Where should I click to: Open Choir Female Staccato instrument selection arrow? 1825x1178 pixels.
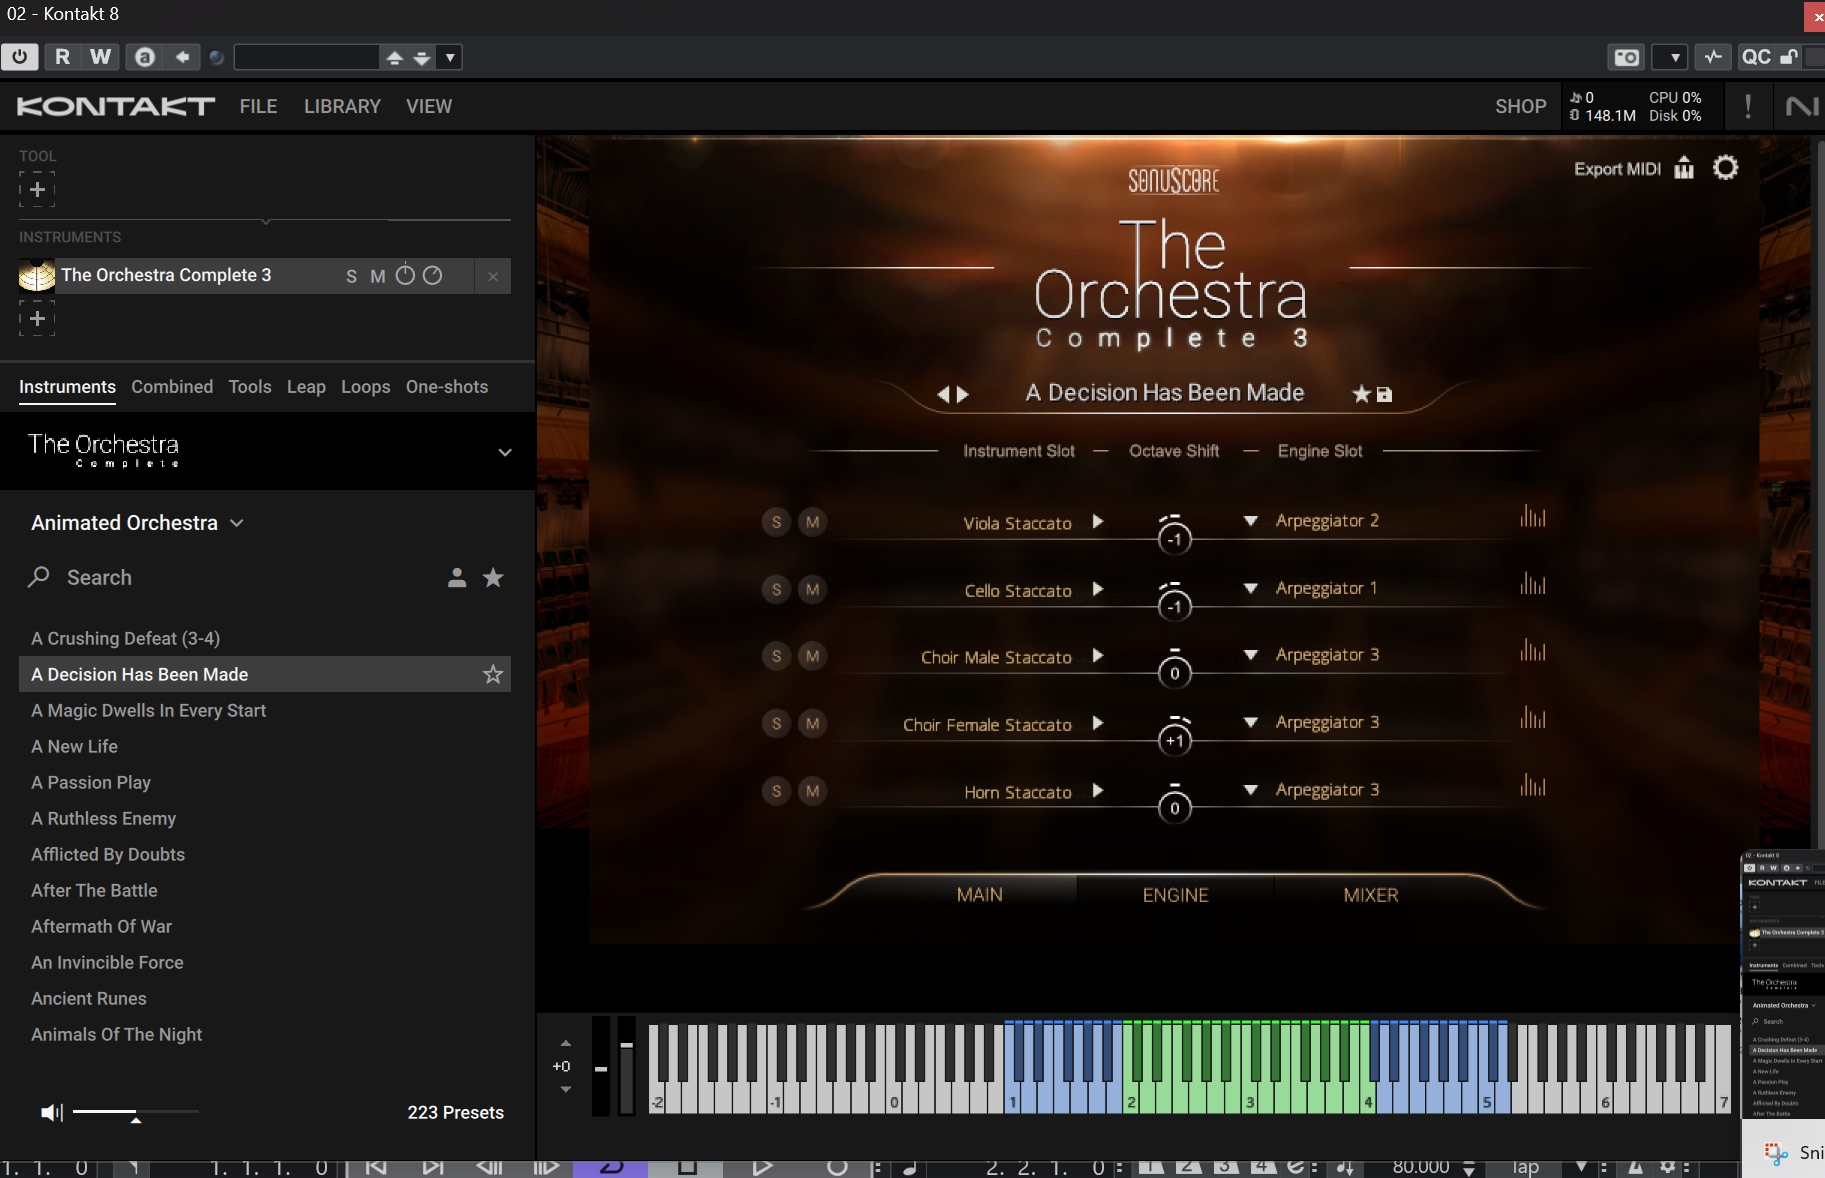pos(1098,723)
